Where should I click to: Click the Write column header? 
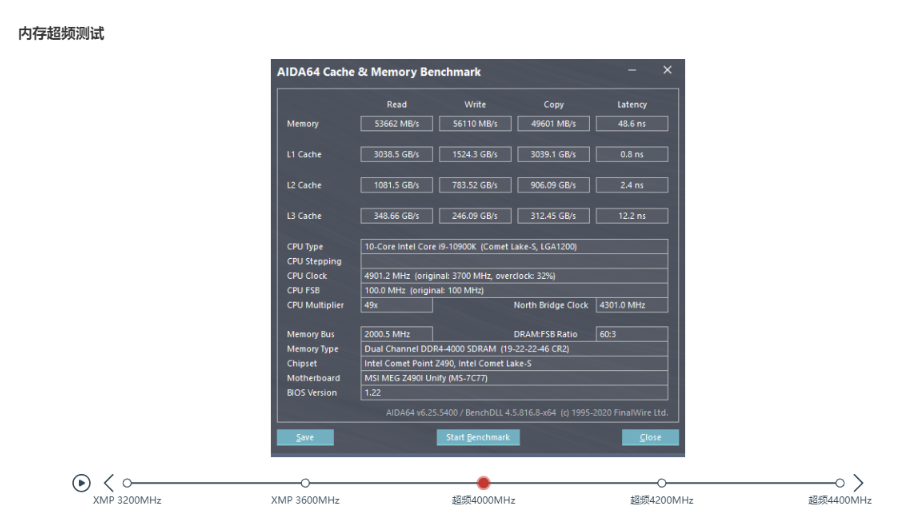pos(475,105)
